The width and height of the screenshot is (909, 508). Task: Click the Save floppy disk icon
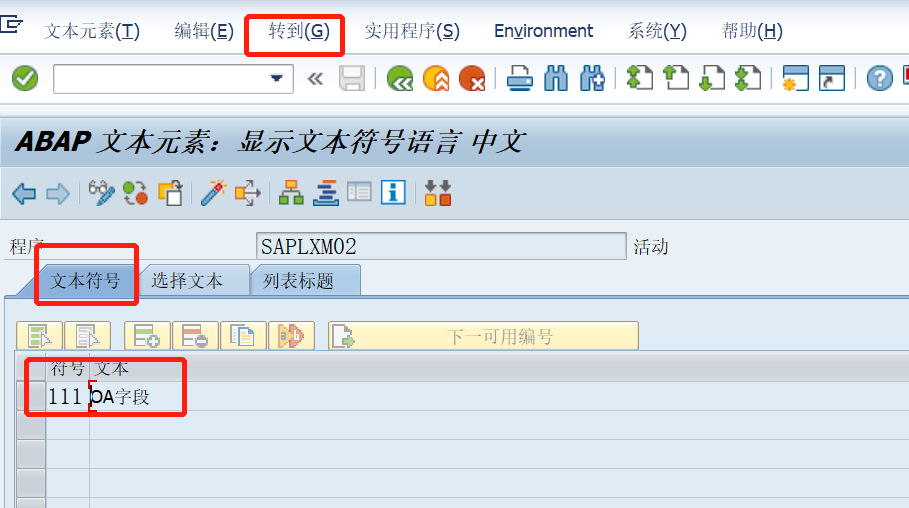click(352, 78)
